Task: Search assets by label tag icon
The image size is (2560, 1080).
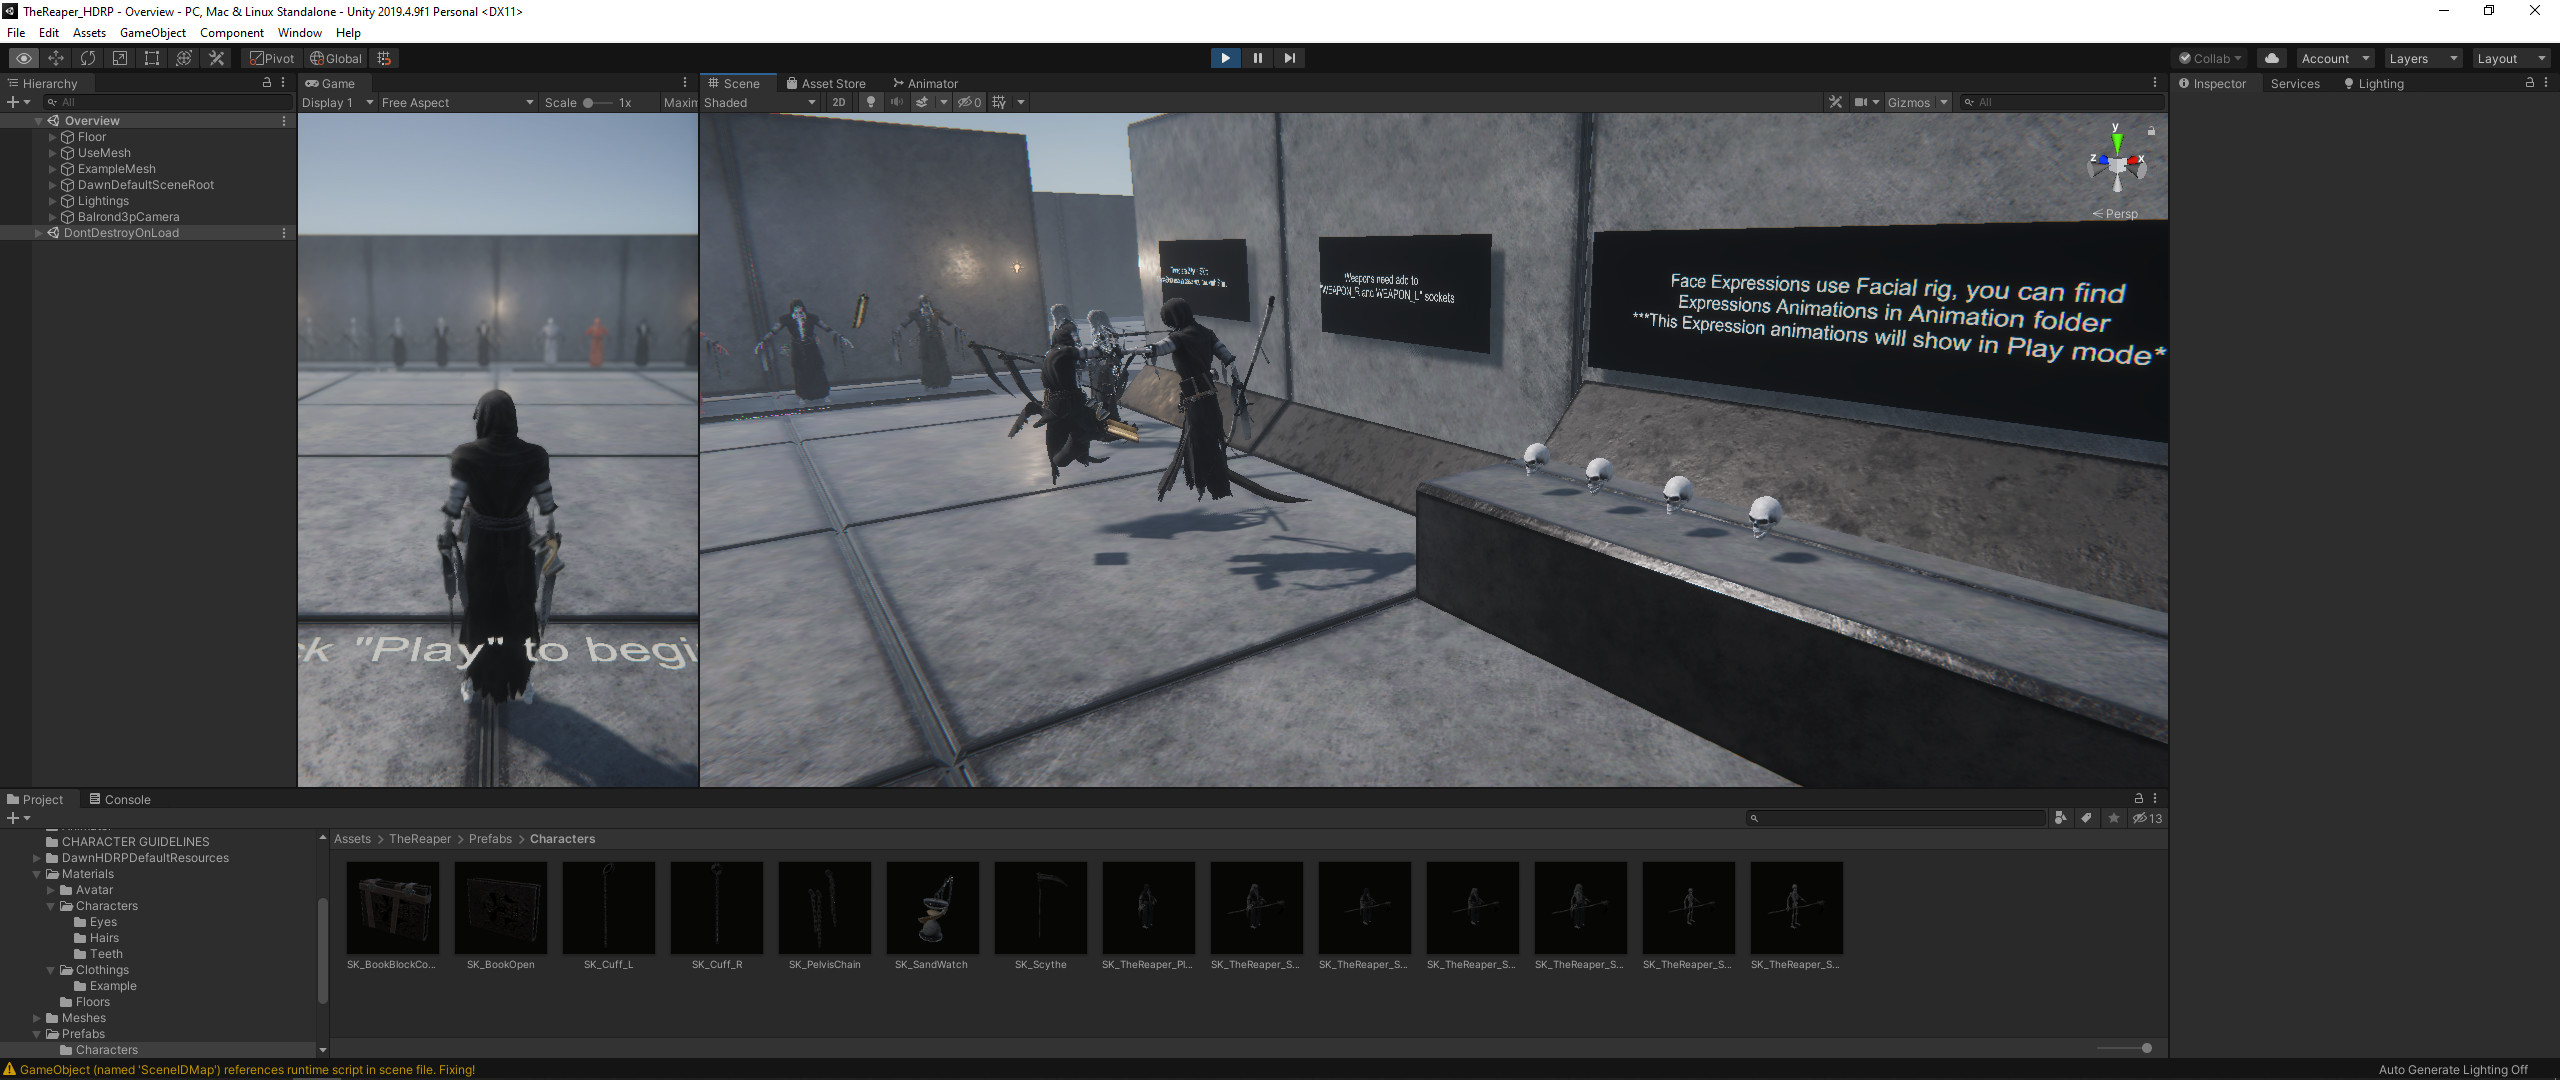Action: pos(2087,818)
